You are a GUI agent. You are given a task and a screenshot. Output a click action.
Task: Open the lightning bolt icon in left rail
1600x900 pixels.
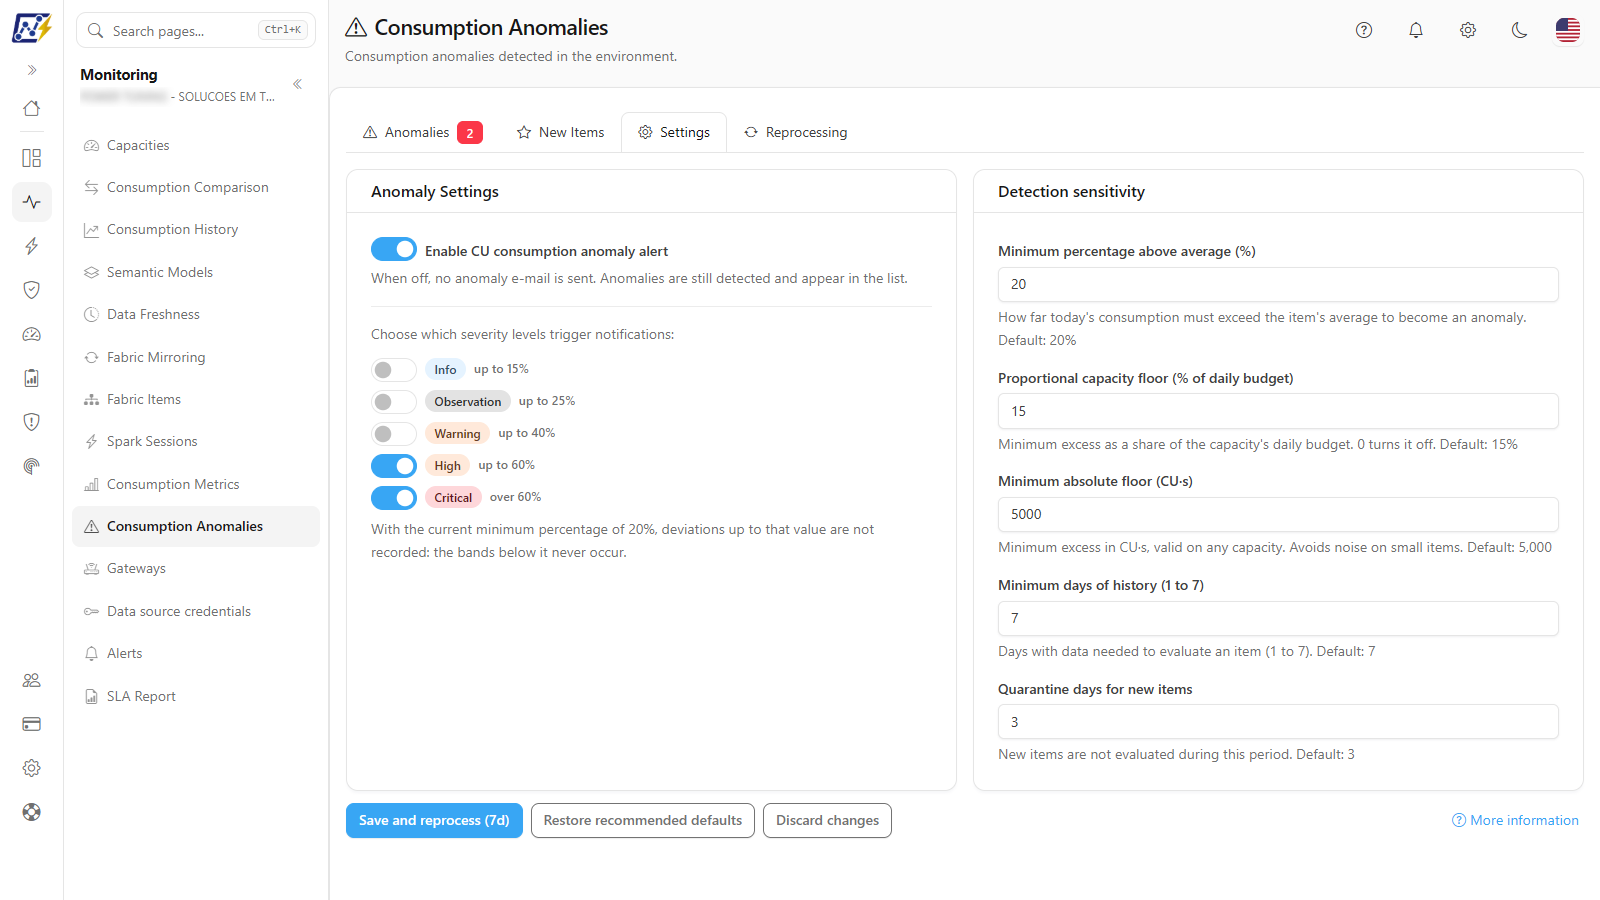pos(32,246)
